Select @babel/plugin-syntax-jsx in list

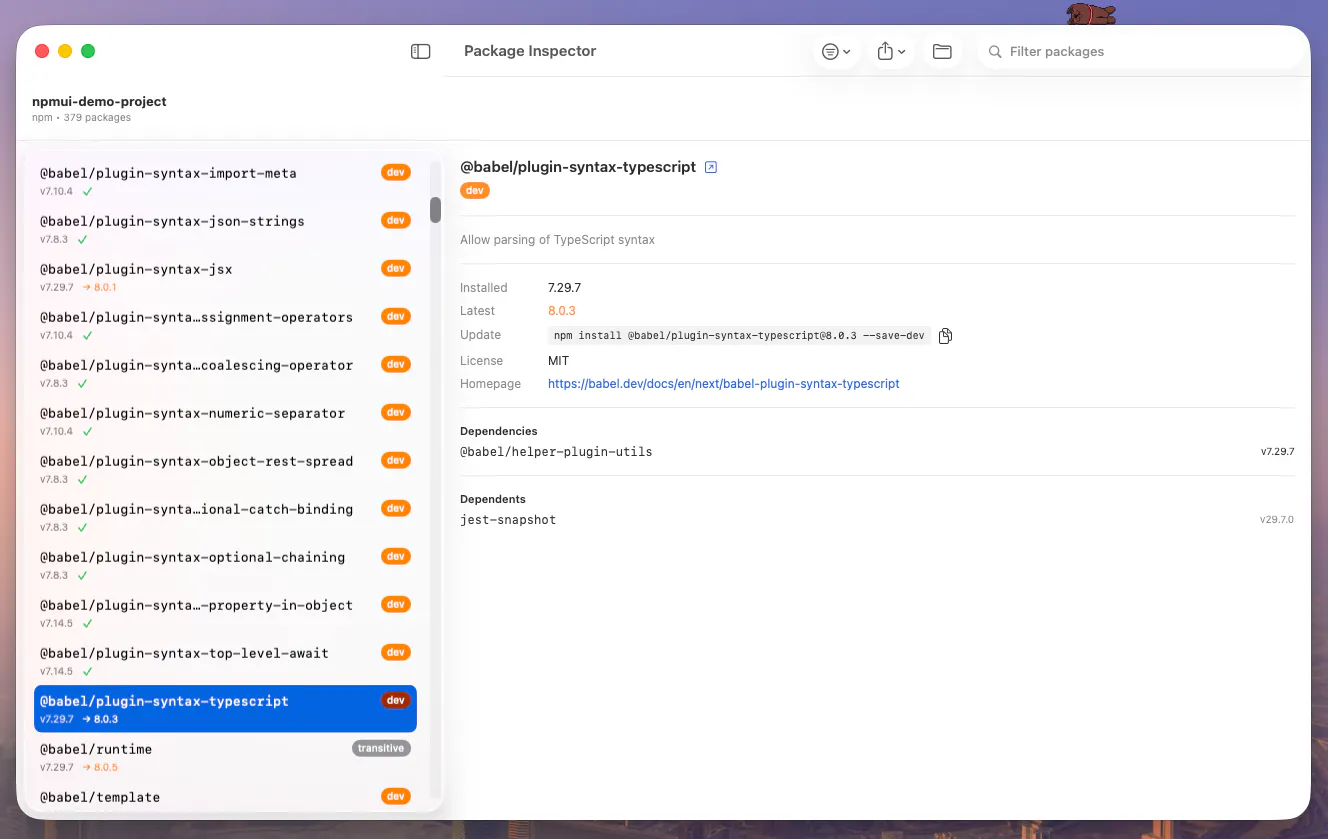point(225,277)
